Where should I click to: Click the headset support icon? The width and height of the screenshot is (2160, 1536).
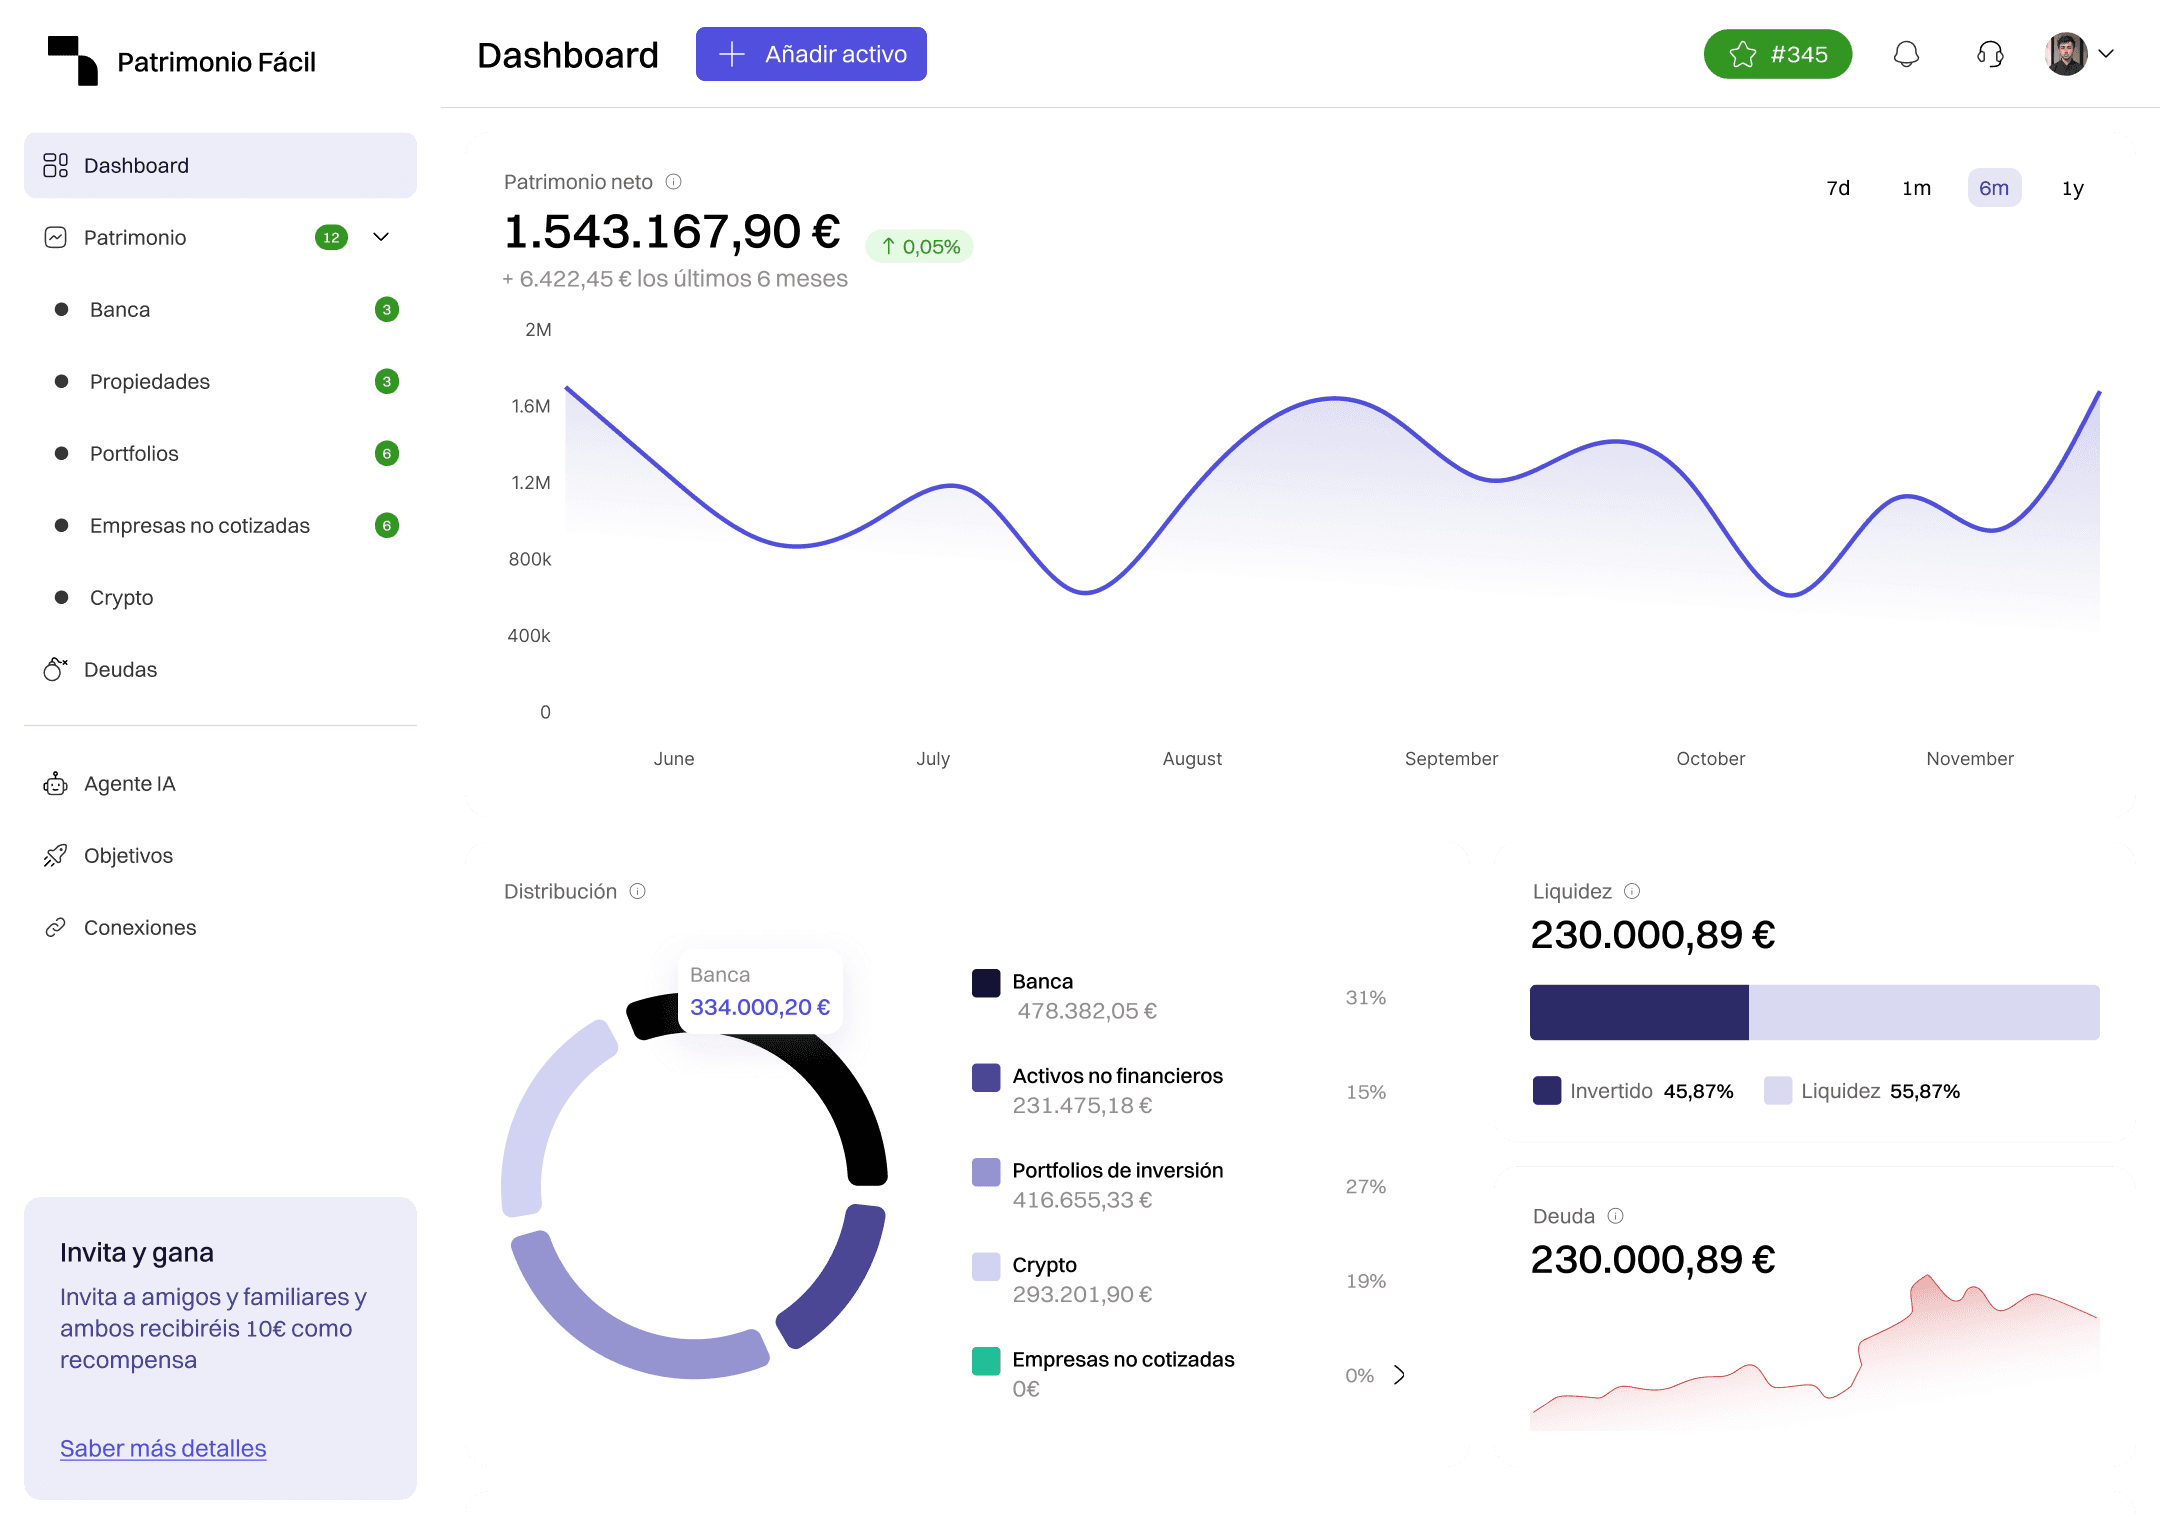pyautogui.click(x=1989, y=55)
